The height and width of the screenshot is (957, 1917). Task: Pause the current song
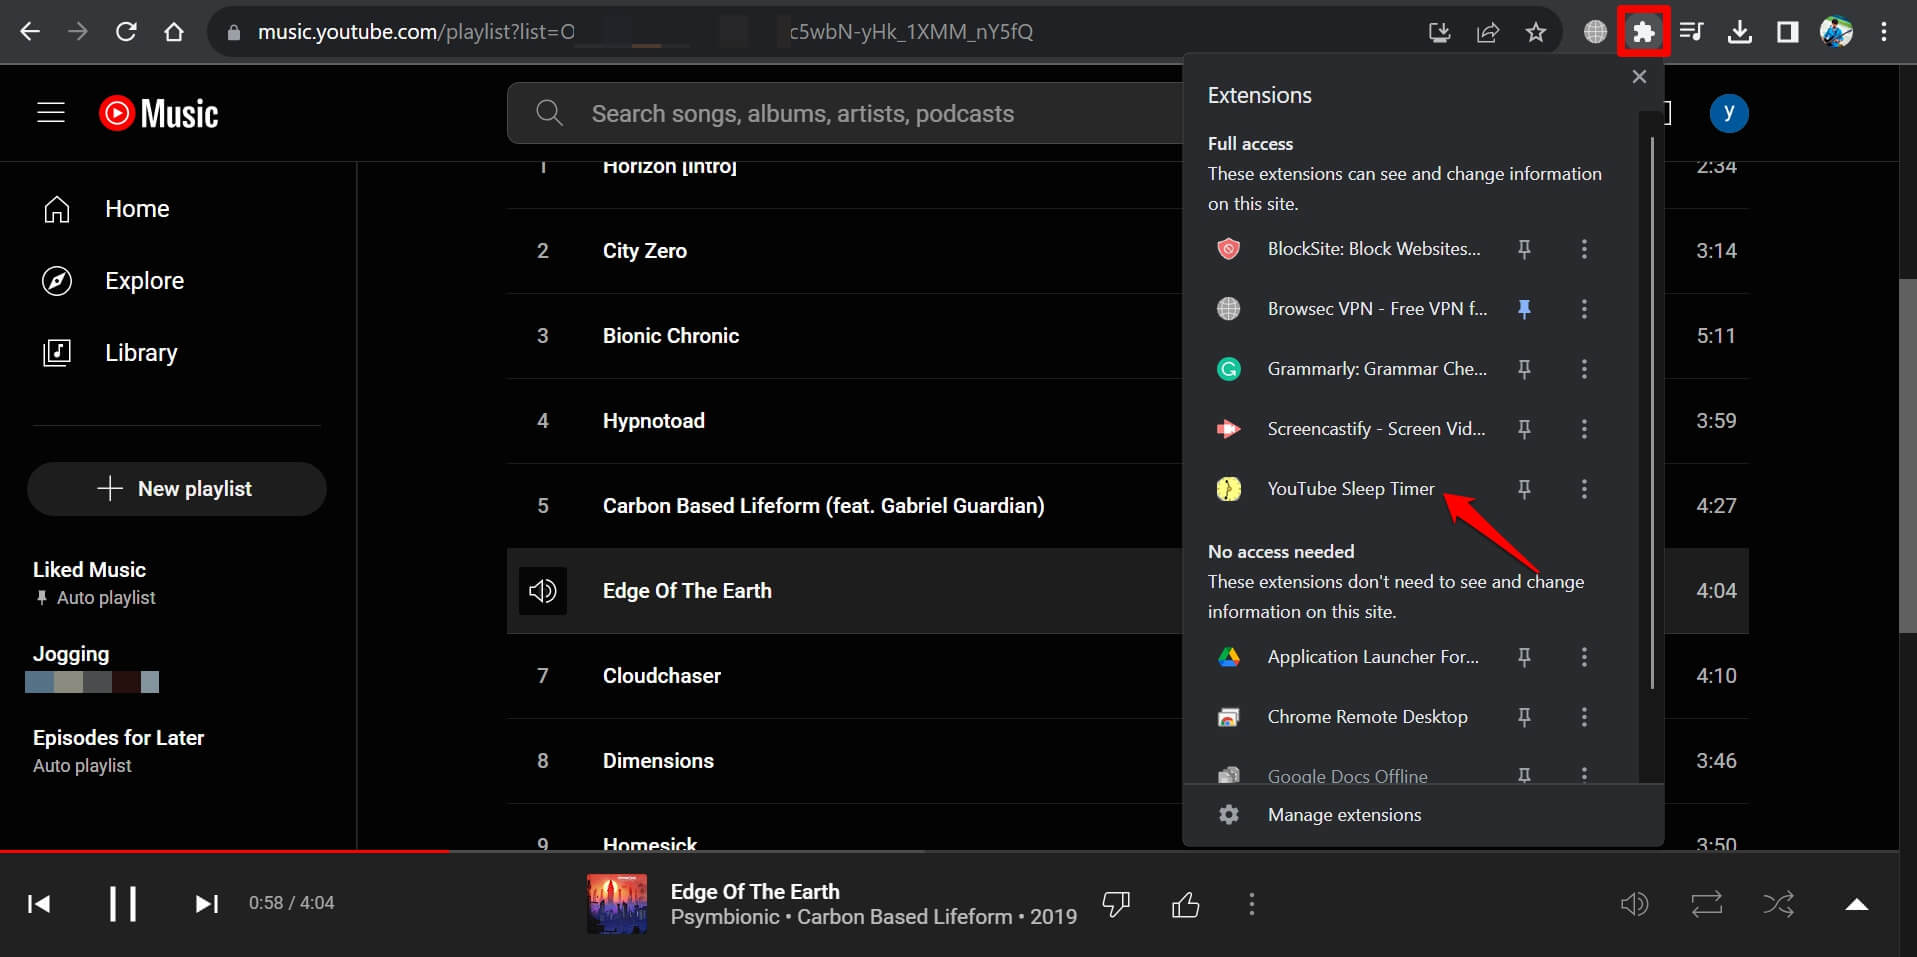point(123,904)
